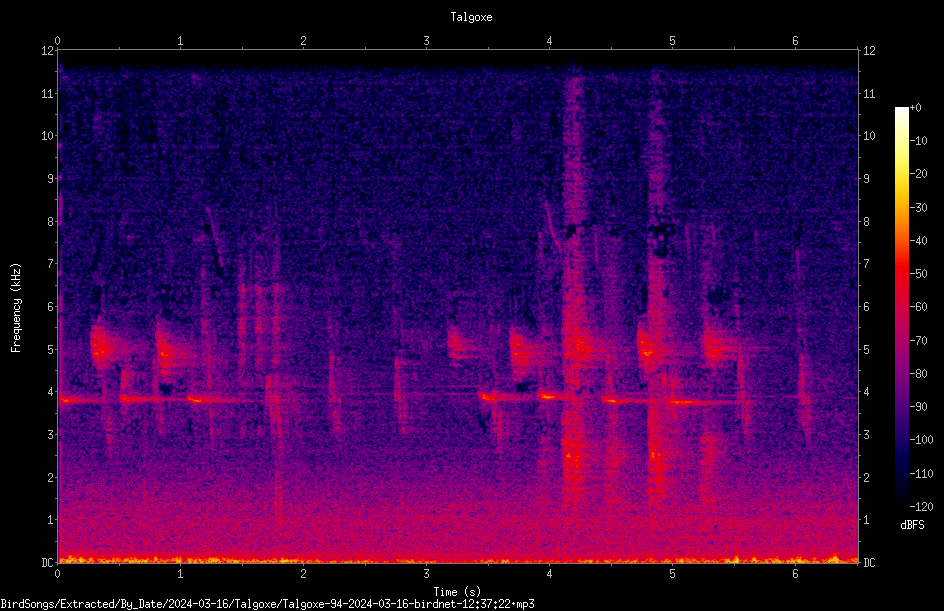Click the 8 kHz tick on left axis
This screenshot has height=611, width=944.
(48, 221)
